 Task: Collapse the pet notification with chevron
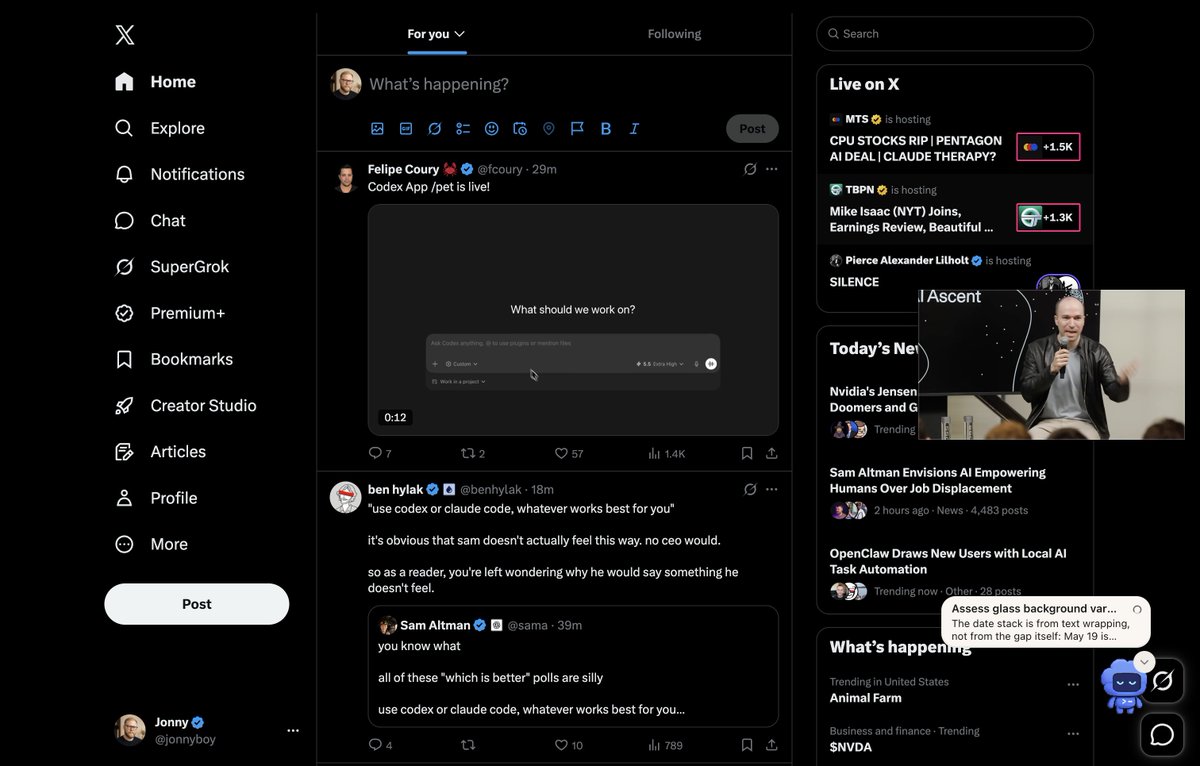[1145, 661]
